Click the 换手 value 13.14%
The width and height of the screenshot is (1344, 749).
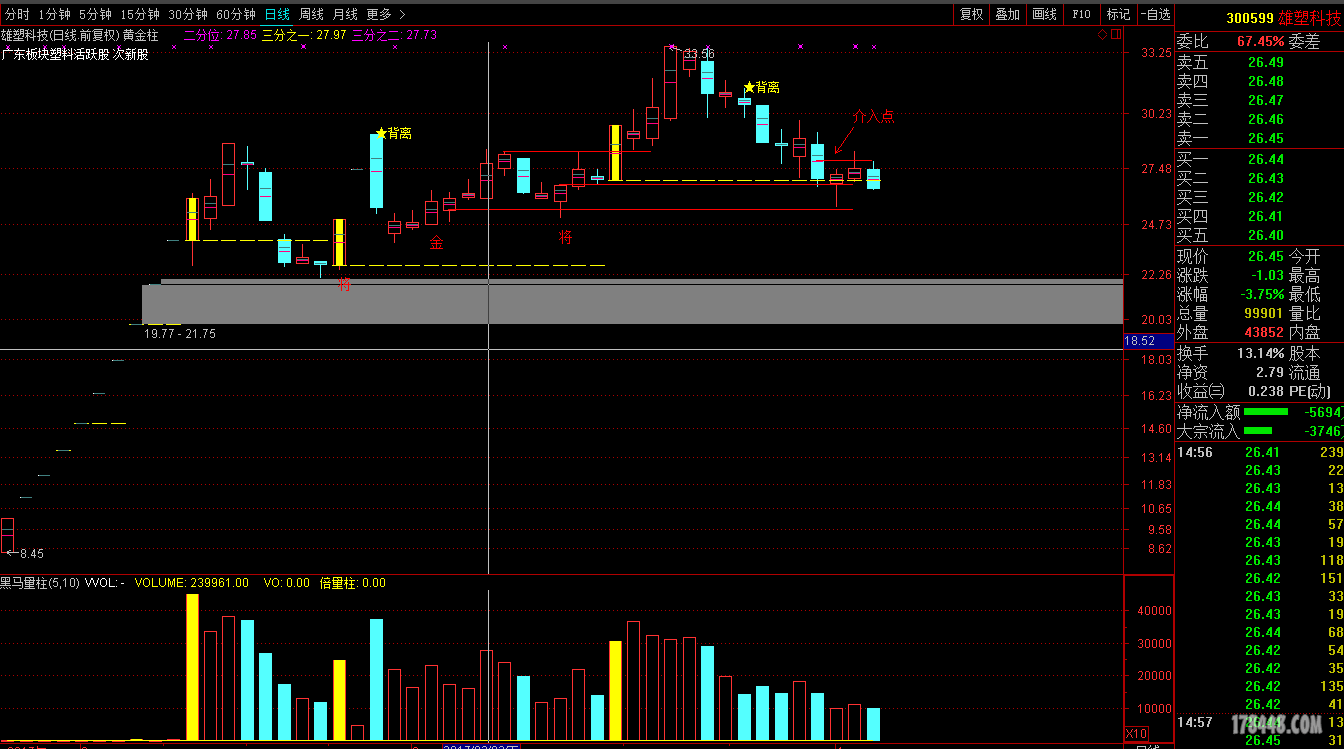point(1260,353)
